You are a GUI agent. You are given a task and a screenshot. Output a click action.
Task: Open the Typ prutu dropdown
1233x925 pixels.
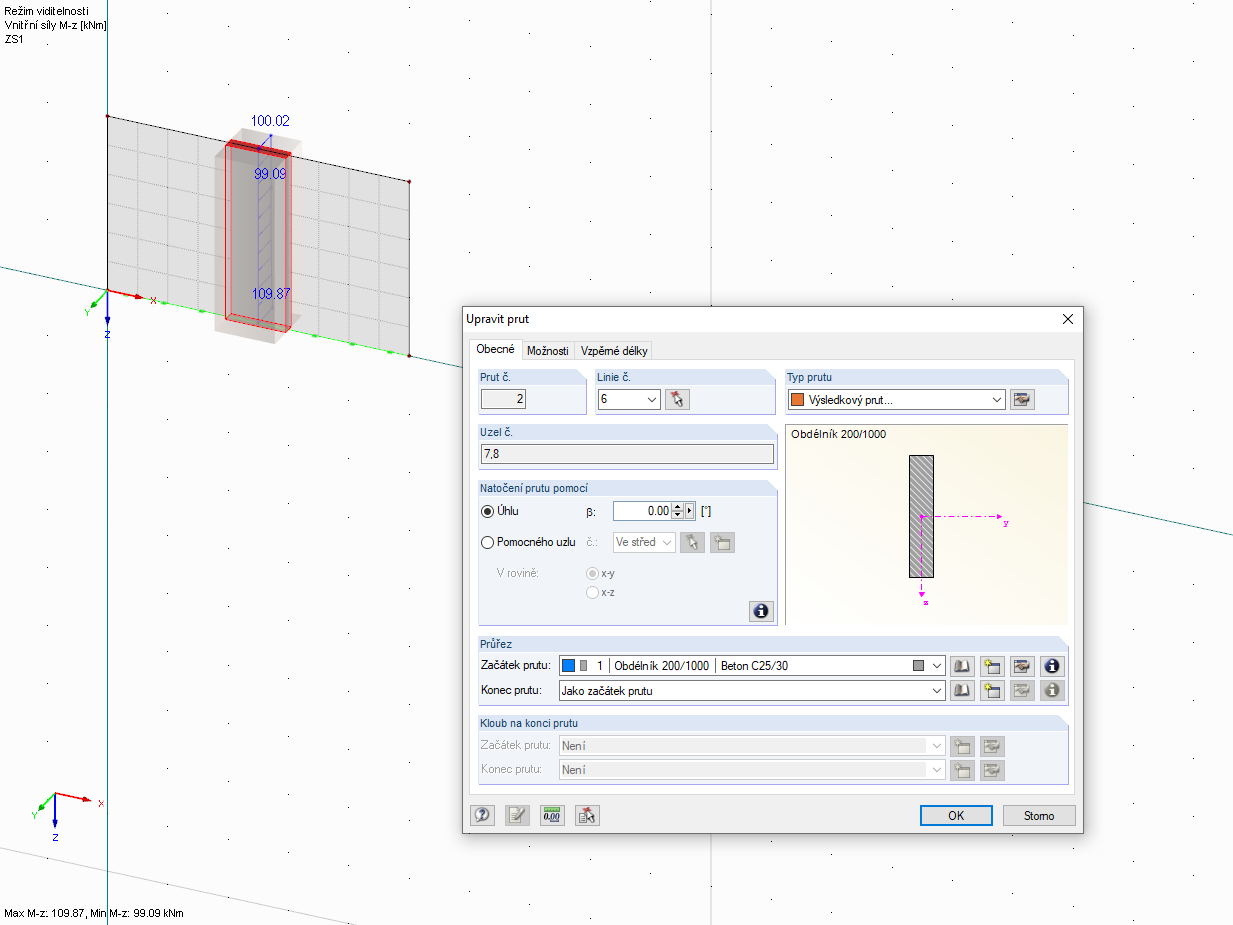point(996,400)
